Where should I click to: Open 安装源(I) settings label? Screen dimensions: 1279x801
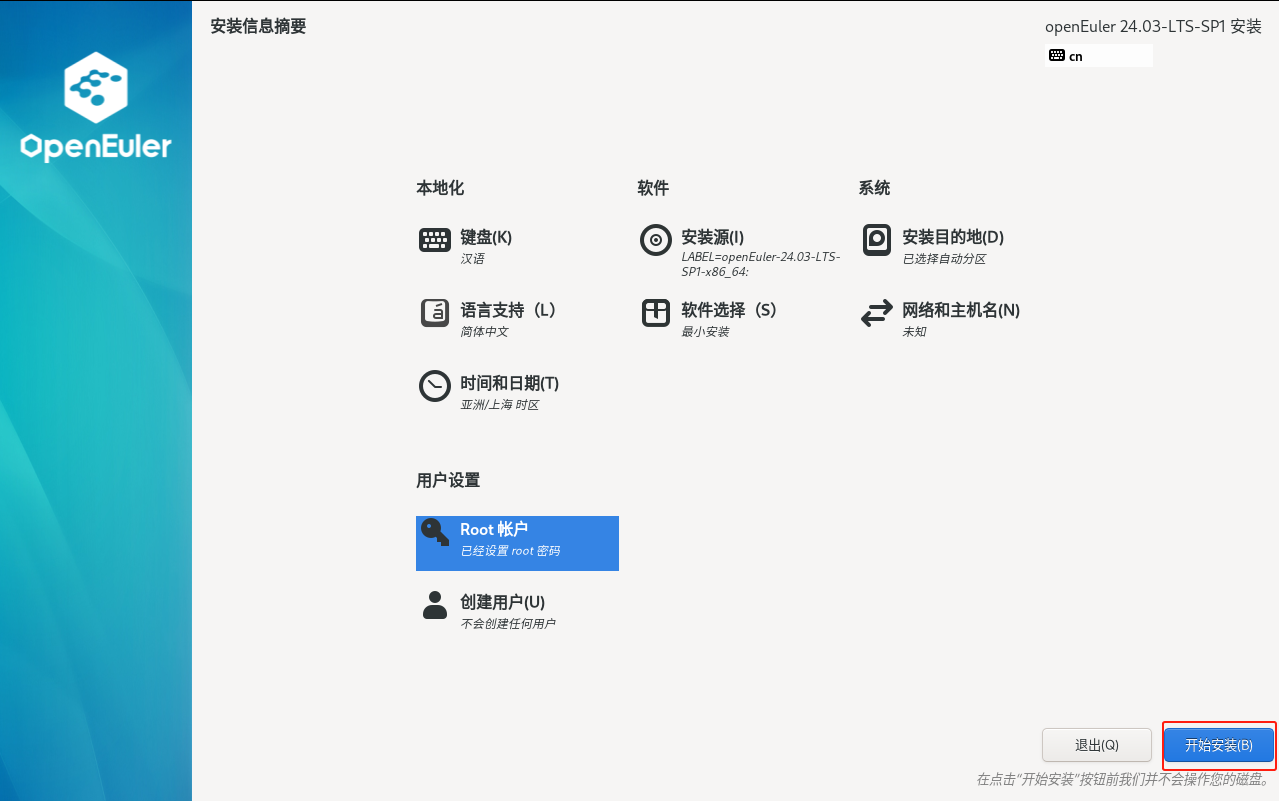point(712,237)
